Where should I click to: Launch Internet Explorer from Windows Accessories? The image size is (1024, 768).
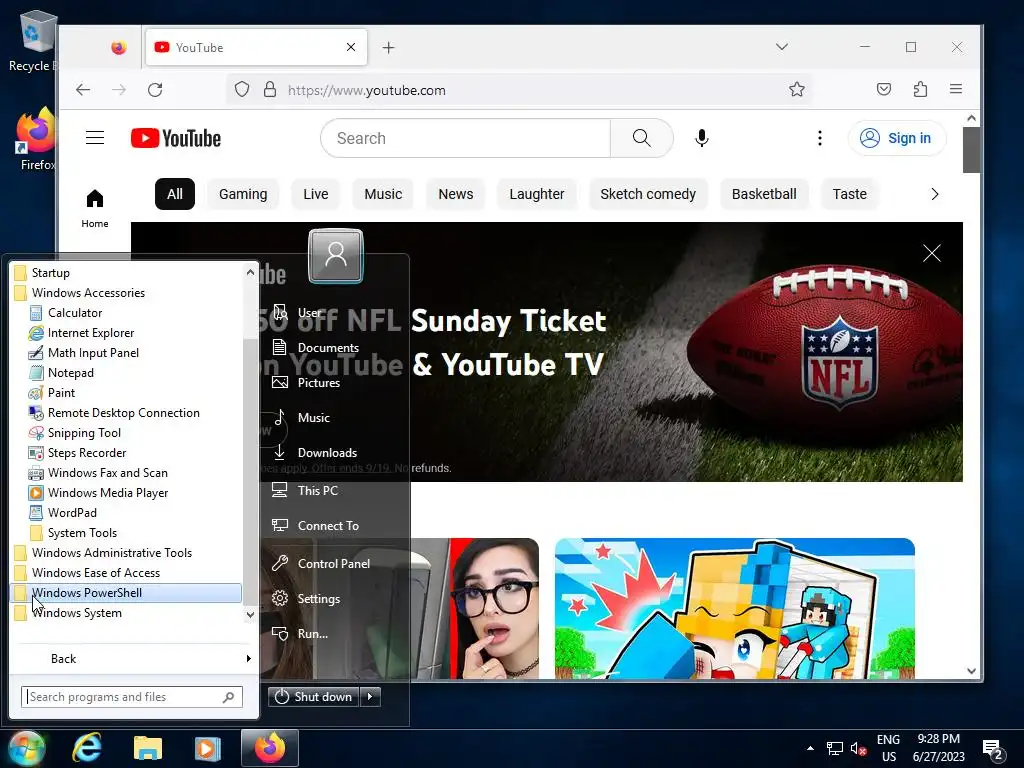81,333
